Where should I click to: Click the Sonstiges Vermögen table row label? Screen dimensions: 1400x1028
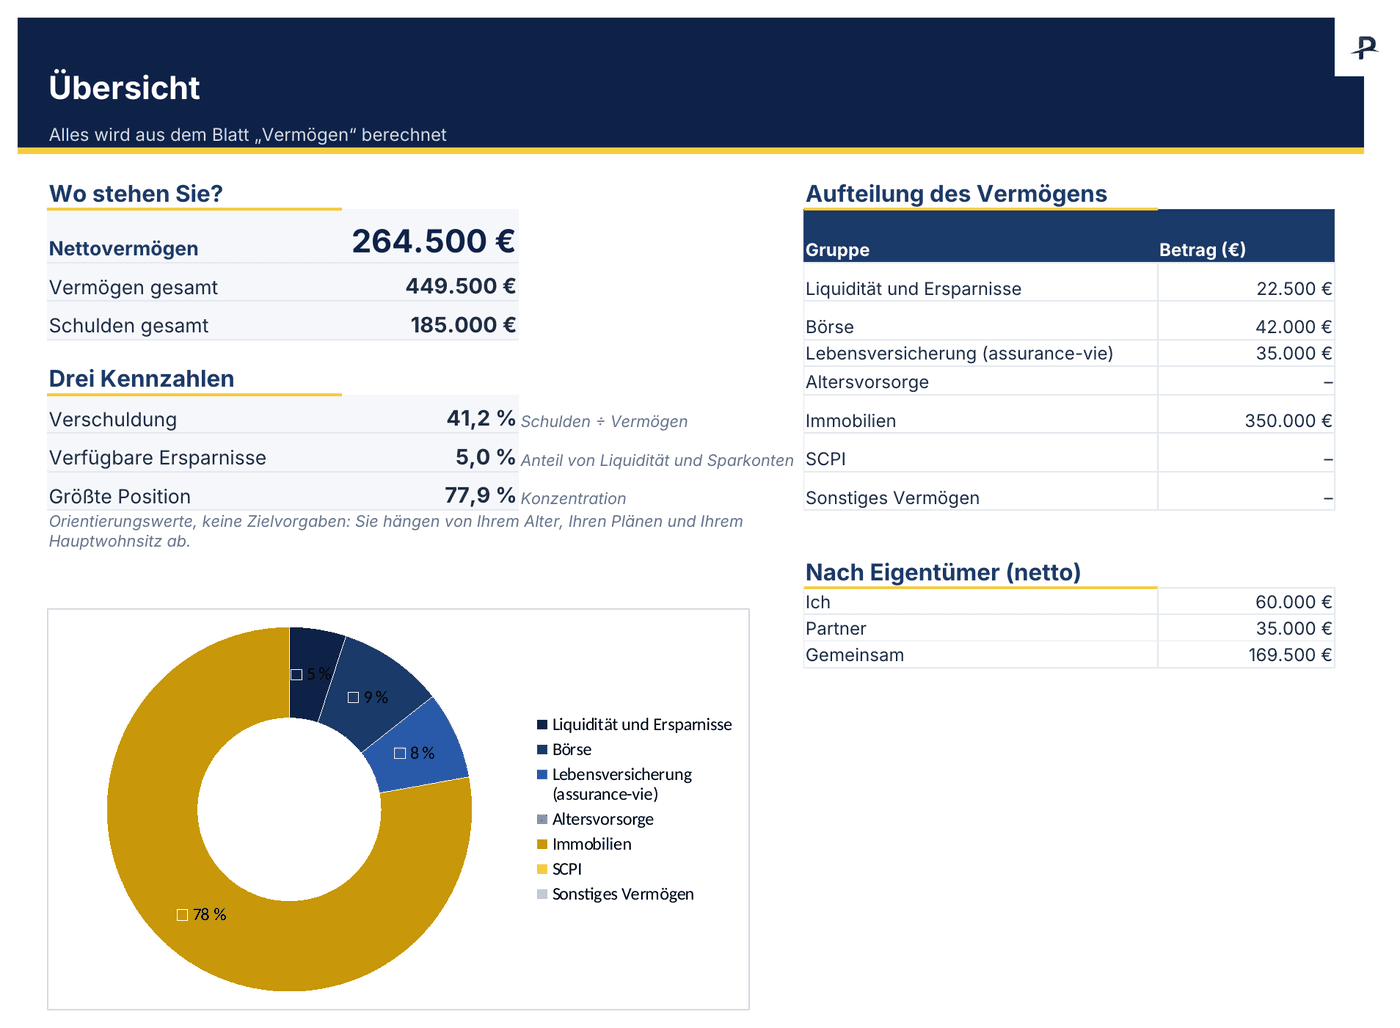[892, 498]
